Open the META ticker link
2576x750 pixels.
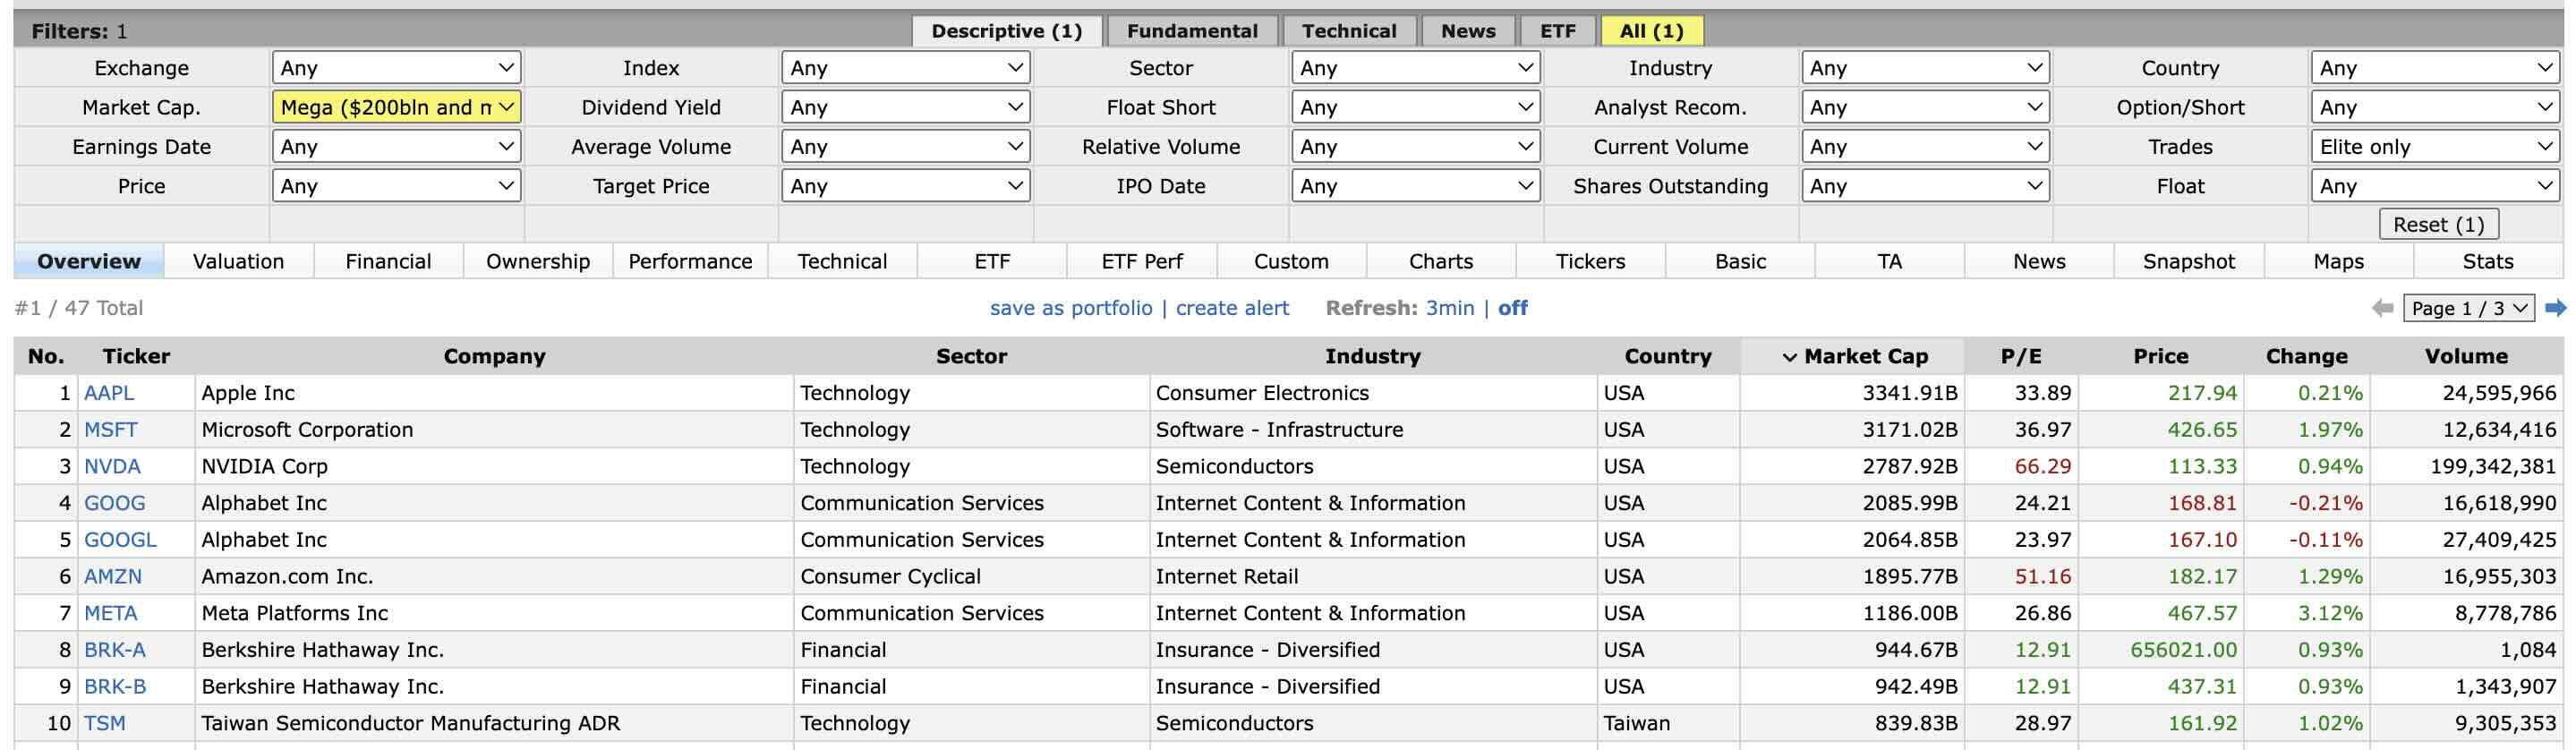pyautogui.click(x=110, y=613)
